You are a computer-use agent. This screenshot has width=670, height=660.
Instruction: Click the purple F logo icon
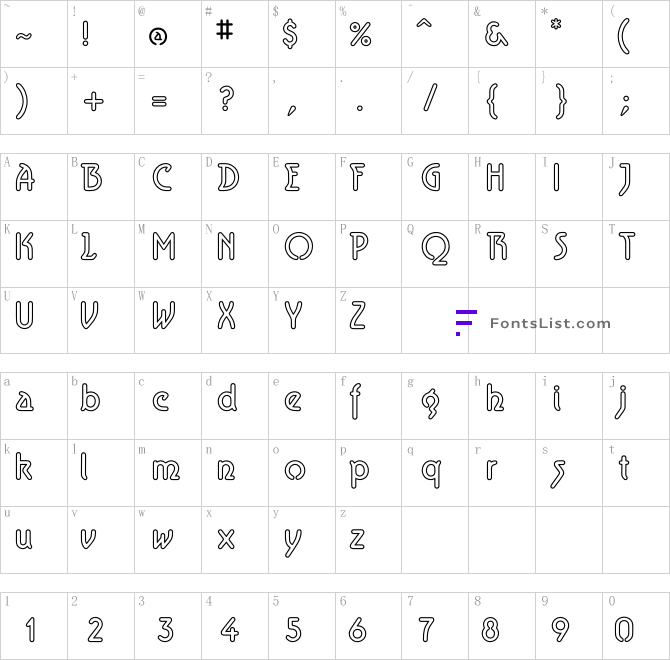point(466,323)
